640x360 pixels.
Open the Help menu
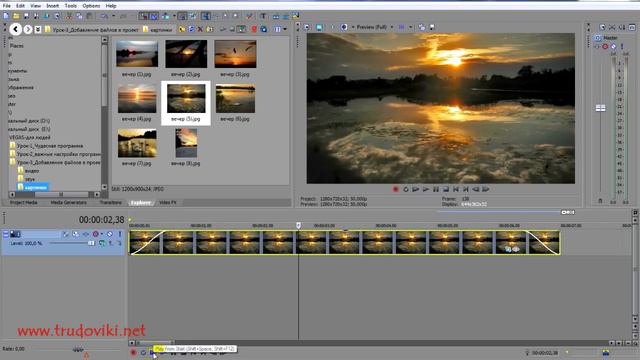click(111, 6)
